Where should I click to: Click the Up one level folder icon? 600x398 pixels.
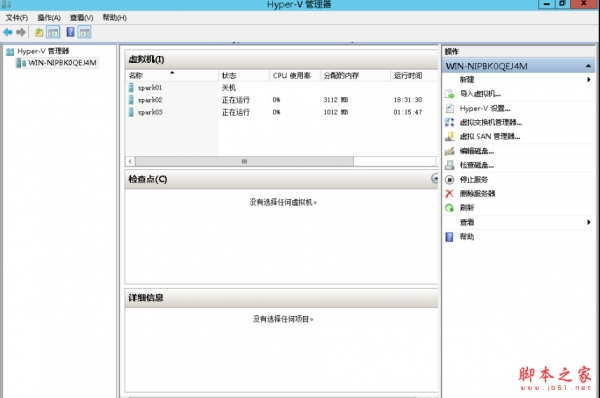[x=39, y=33]
